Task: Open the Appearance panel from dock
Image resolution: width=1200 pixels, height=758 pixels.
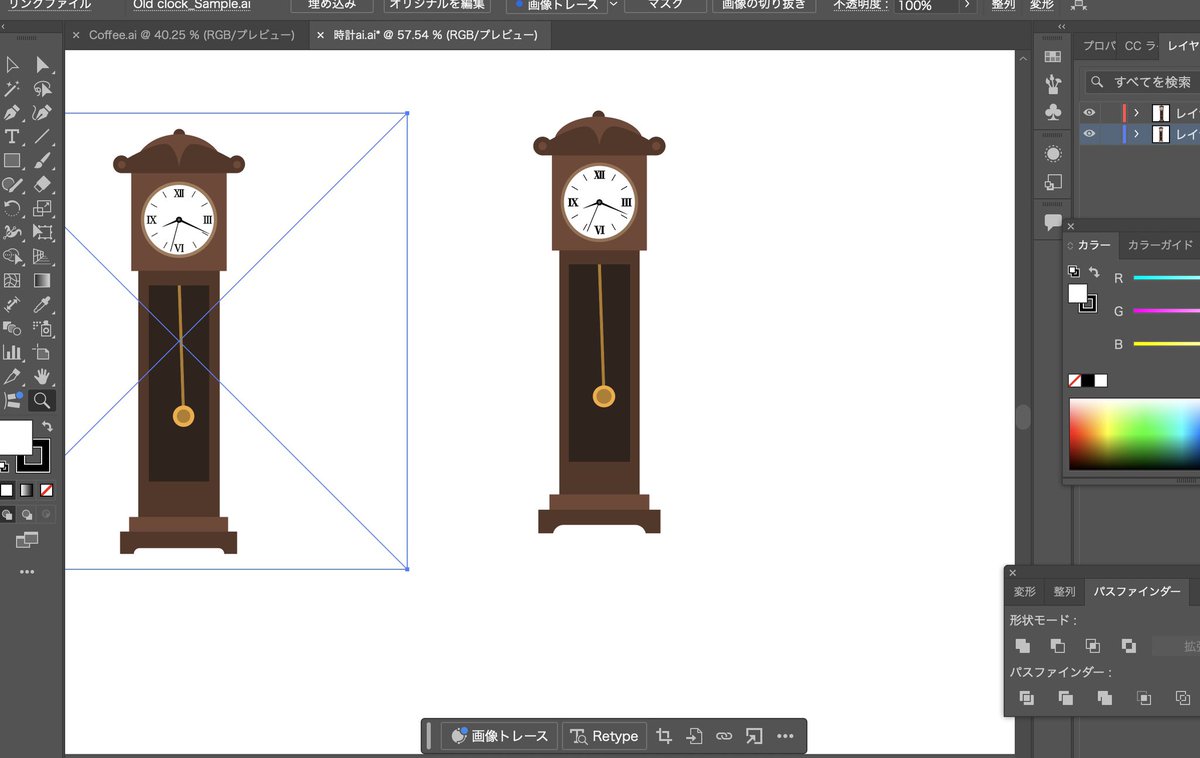Action: tap(1052, 154)
